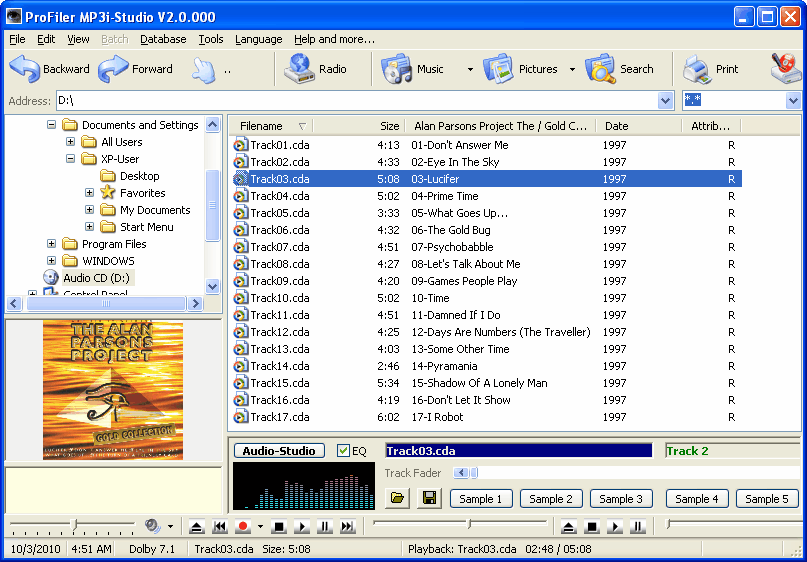Click the folder tree's horizontal scroll-right arrow
Image resolution: width=807 pixels, height=562 pixels.
(195, 304)
